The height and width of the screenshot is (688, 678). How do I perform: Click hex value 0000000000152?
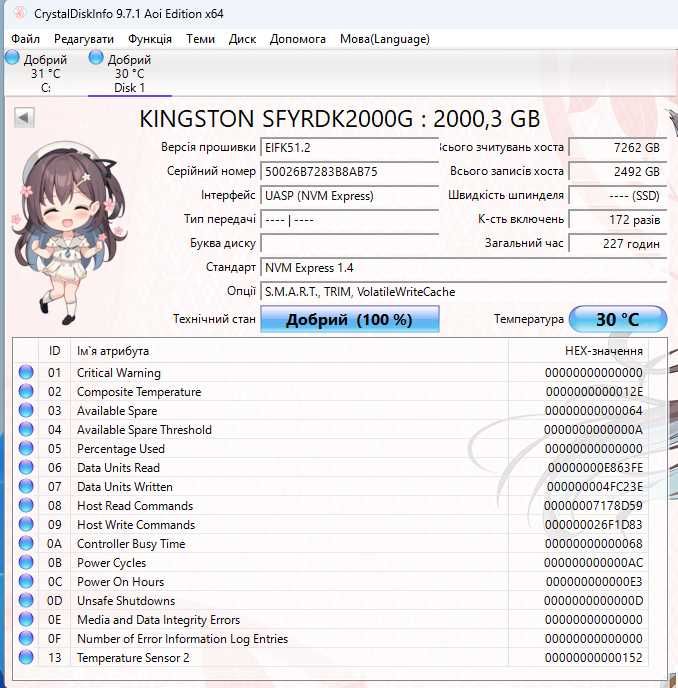594,658
